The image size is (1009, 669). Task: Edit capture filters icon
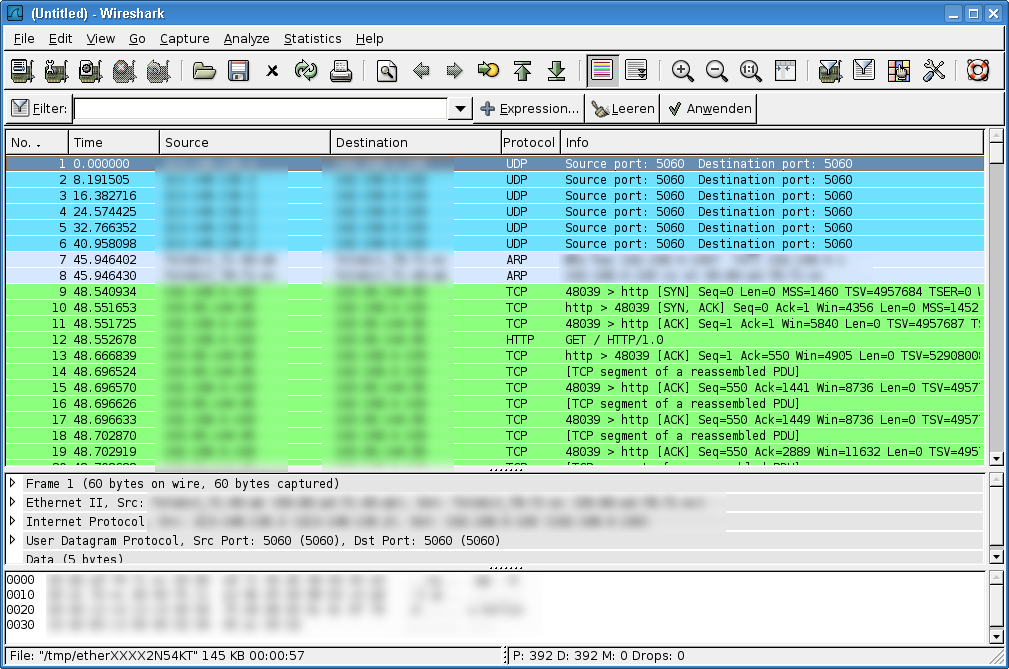[x=830, y=71]
